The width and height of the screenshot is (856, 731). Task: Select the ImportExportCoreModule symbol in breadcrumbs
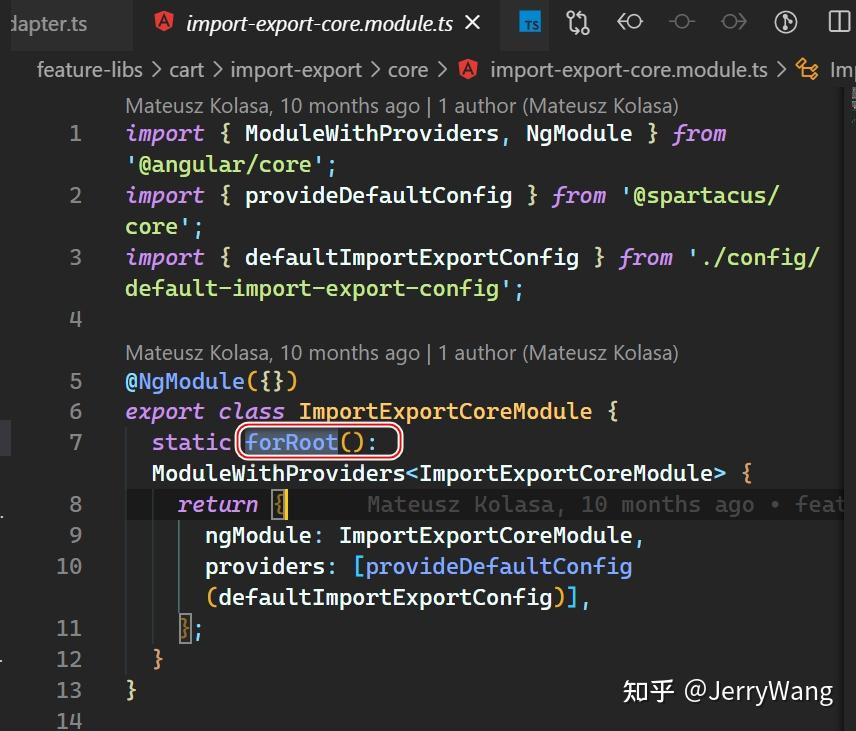click(x=845, y=70)
